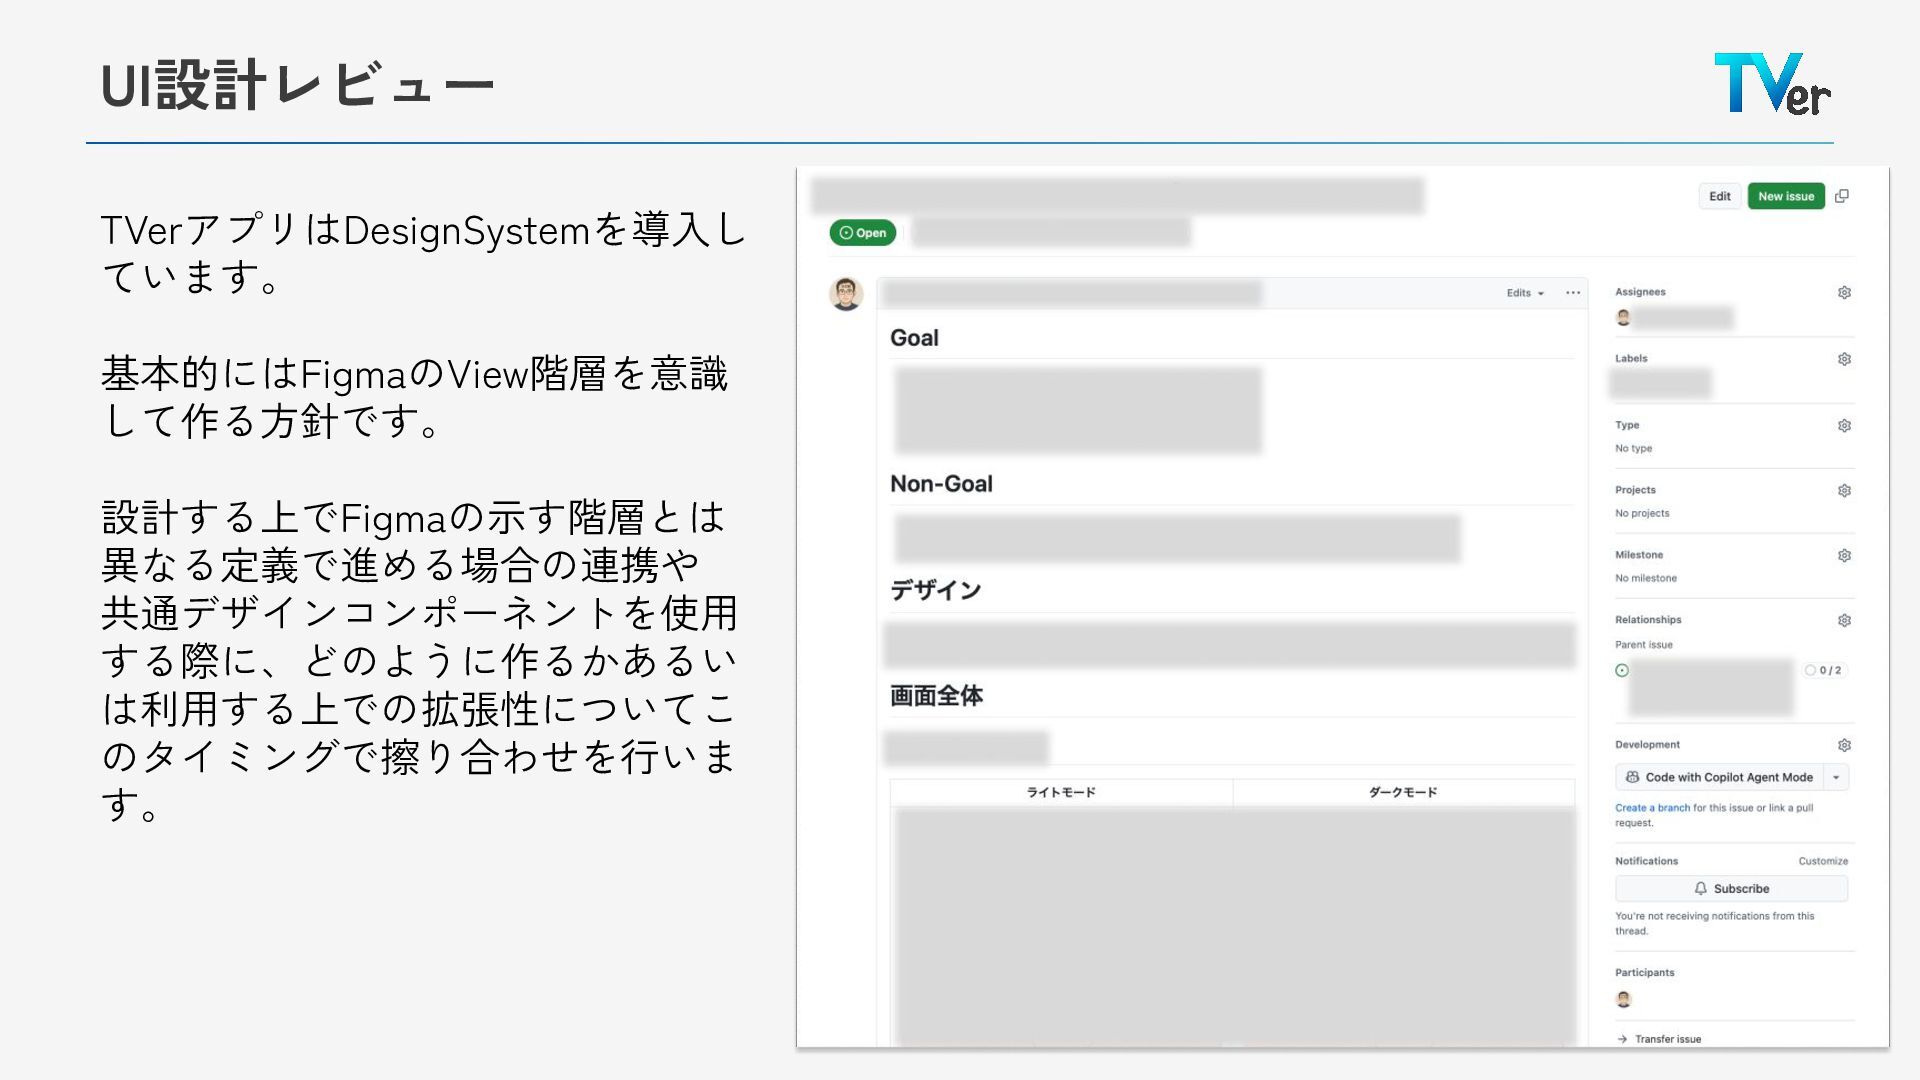The width and height of the screenshot is (1920, 1080).
Task: Click the Type gear icon
Action: pos(1844,426)
